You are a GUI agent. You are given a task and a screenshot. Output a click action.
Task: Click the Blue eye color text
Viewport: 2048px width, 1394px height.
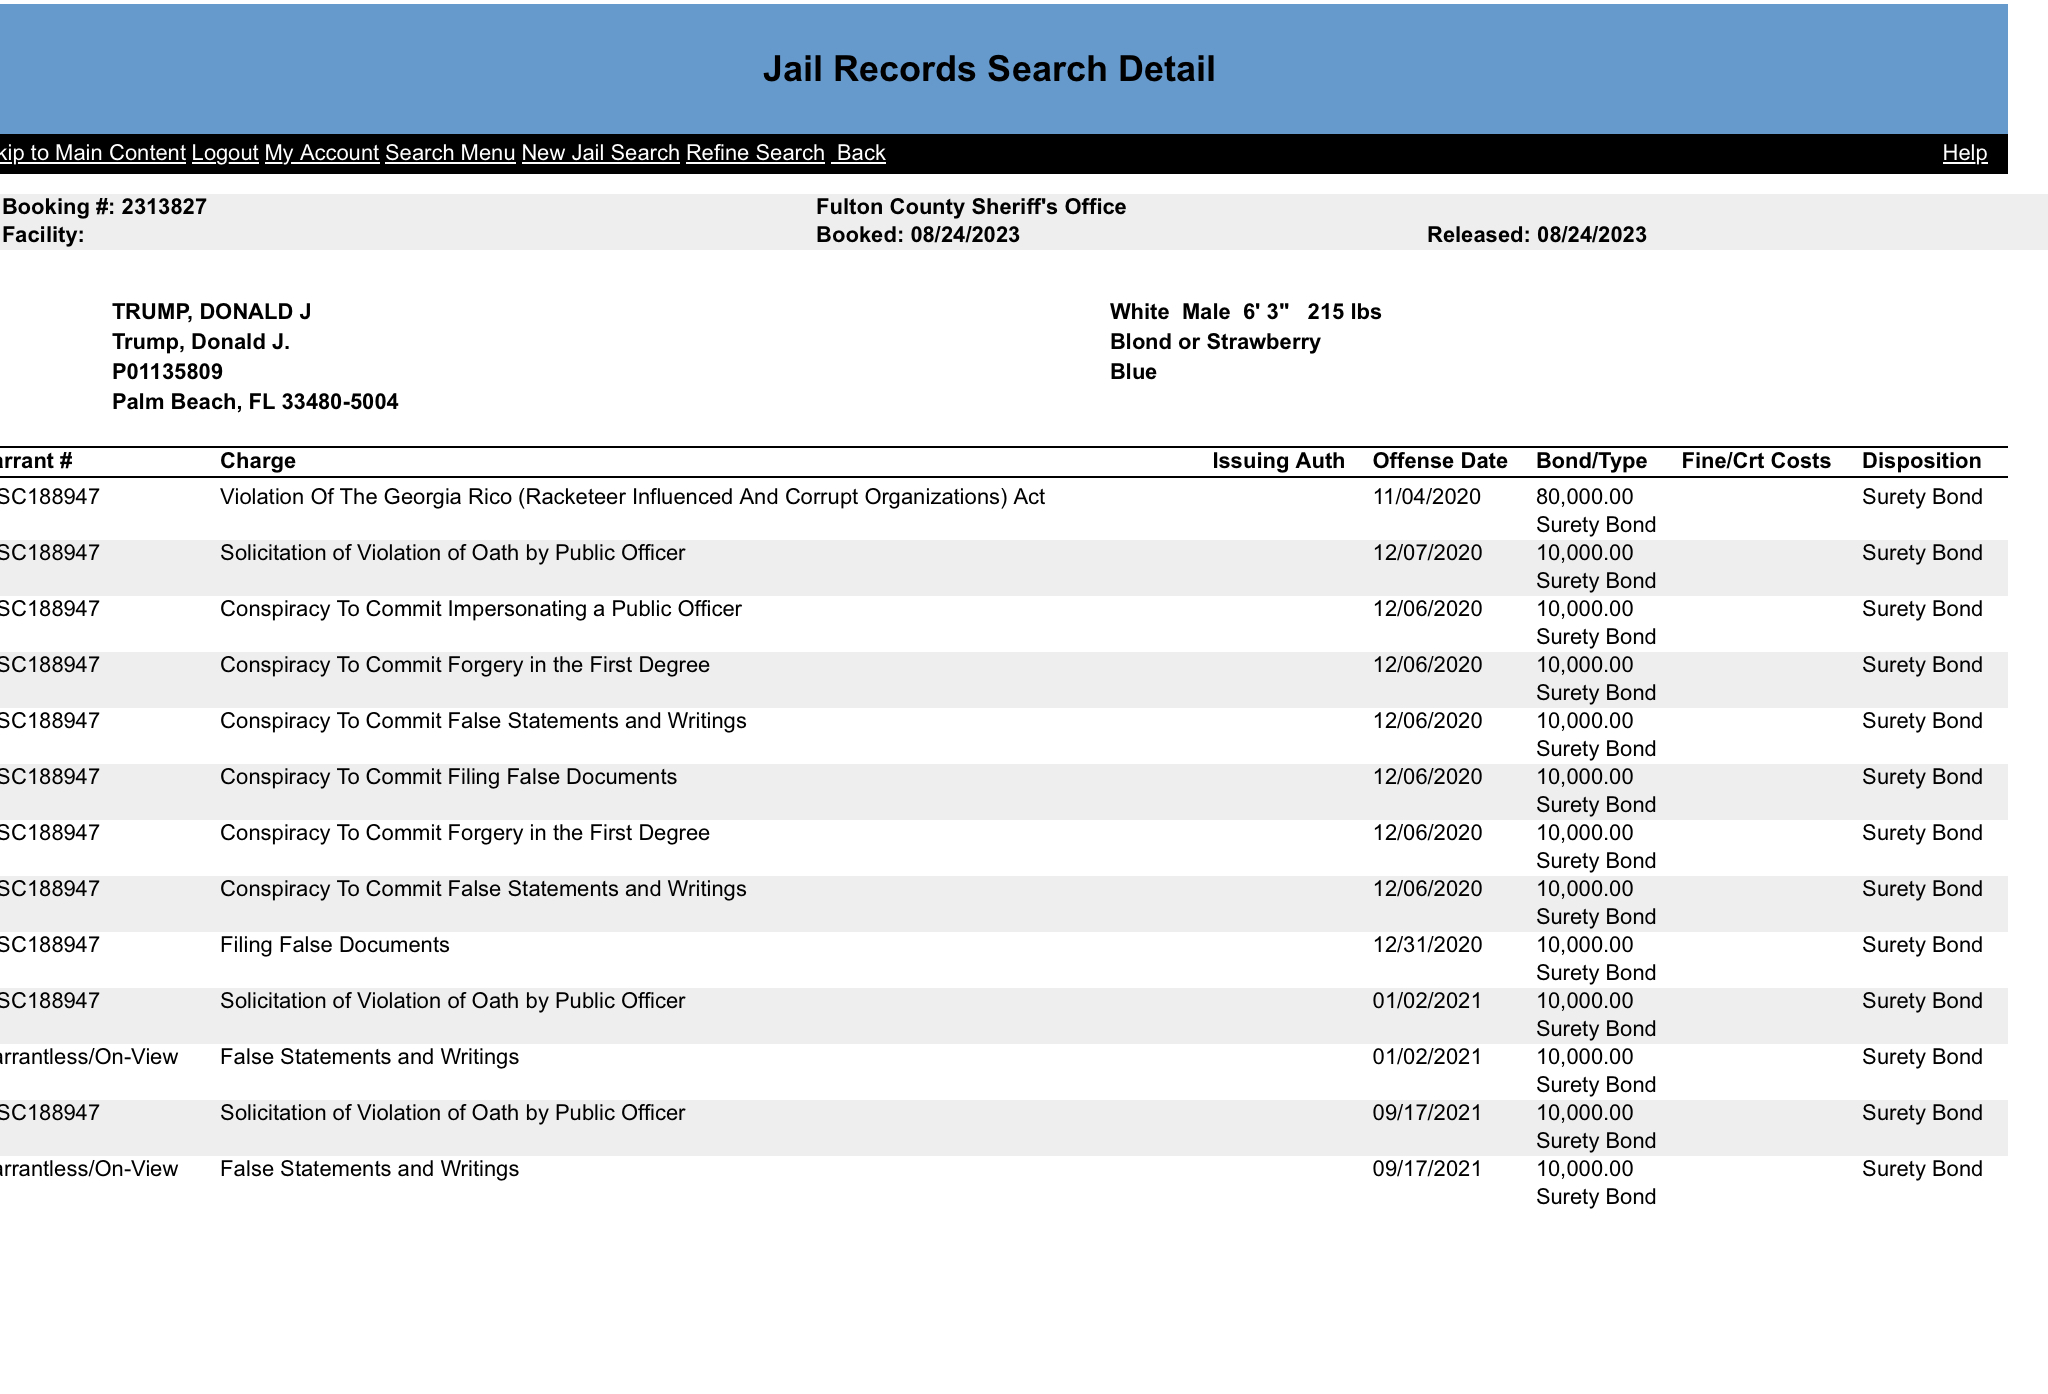point(1133,372)
